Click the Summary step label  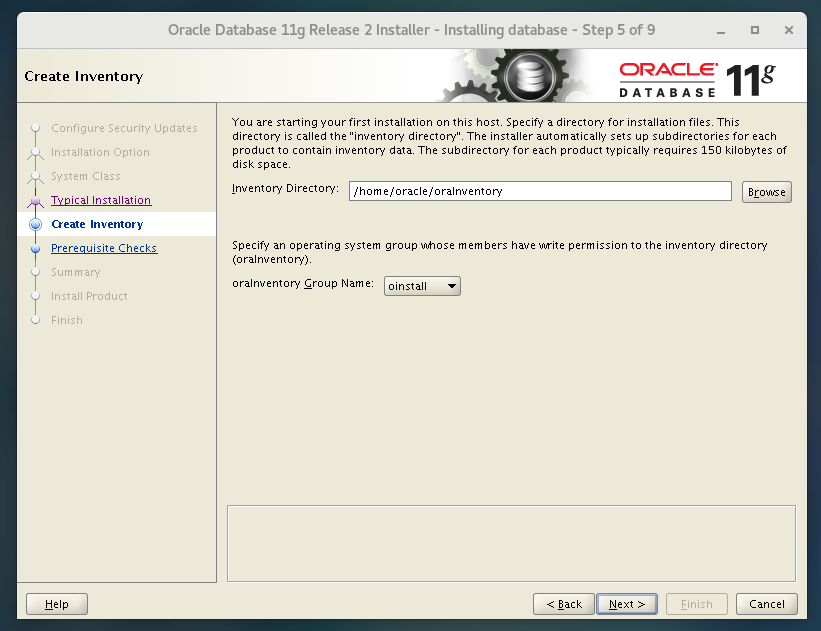(75, 272)
